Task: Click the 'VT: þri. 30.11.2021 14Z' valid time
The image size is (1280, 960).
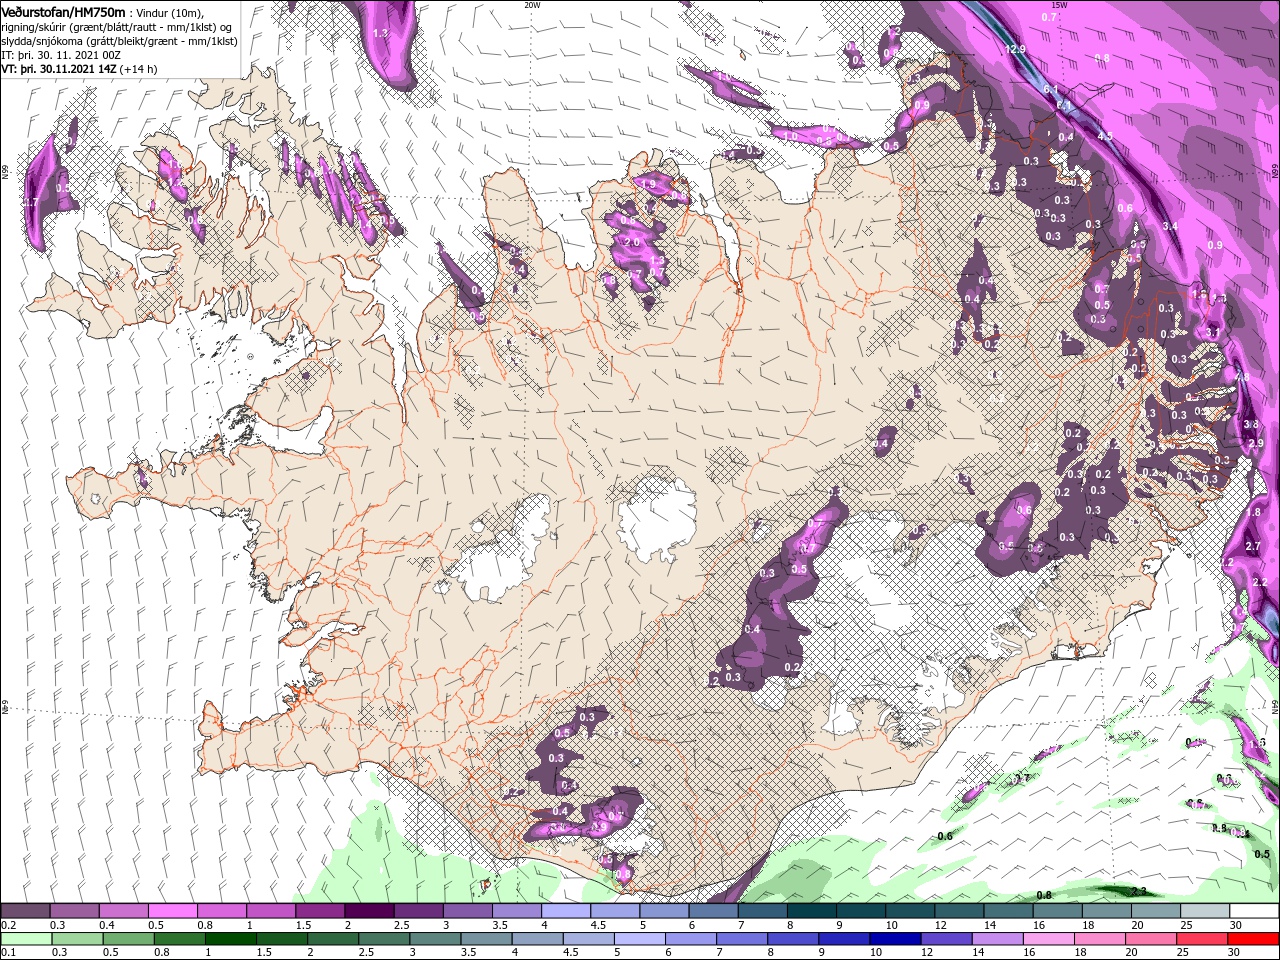Action: [58, 69]
